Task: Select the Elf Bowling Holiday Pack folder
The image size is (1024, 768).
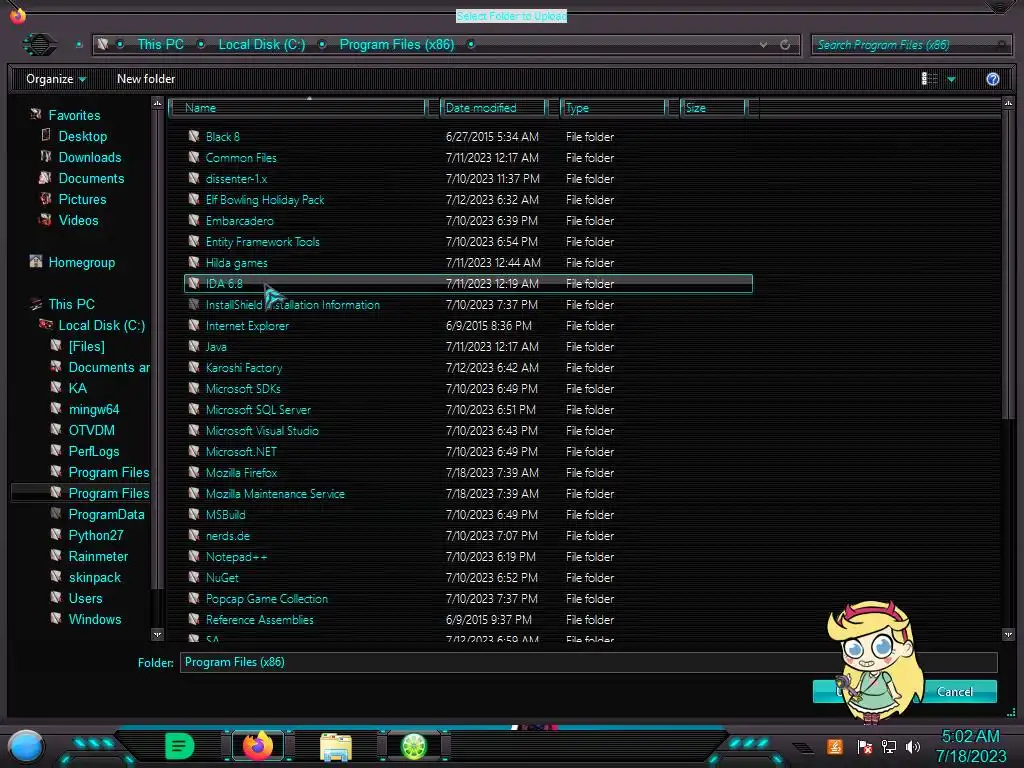Action: click(x=264, y=200)
